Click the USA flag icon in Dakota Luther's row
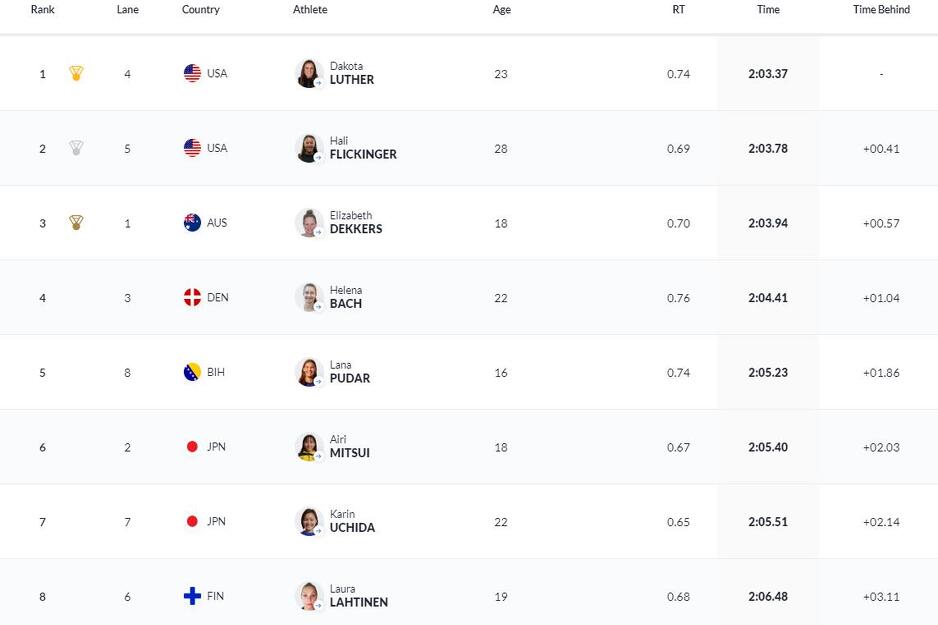Viewport: 938px width, 625px height. pos(192,73)
